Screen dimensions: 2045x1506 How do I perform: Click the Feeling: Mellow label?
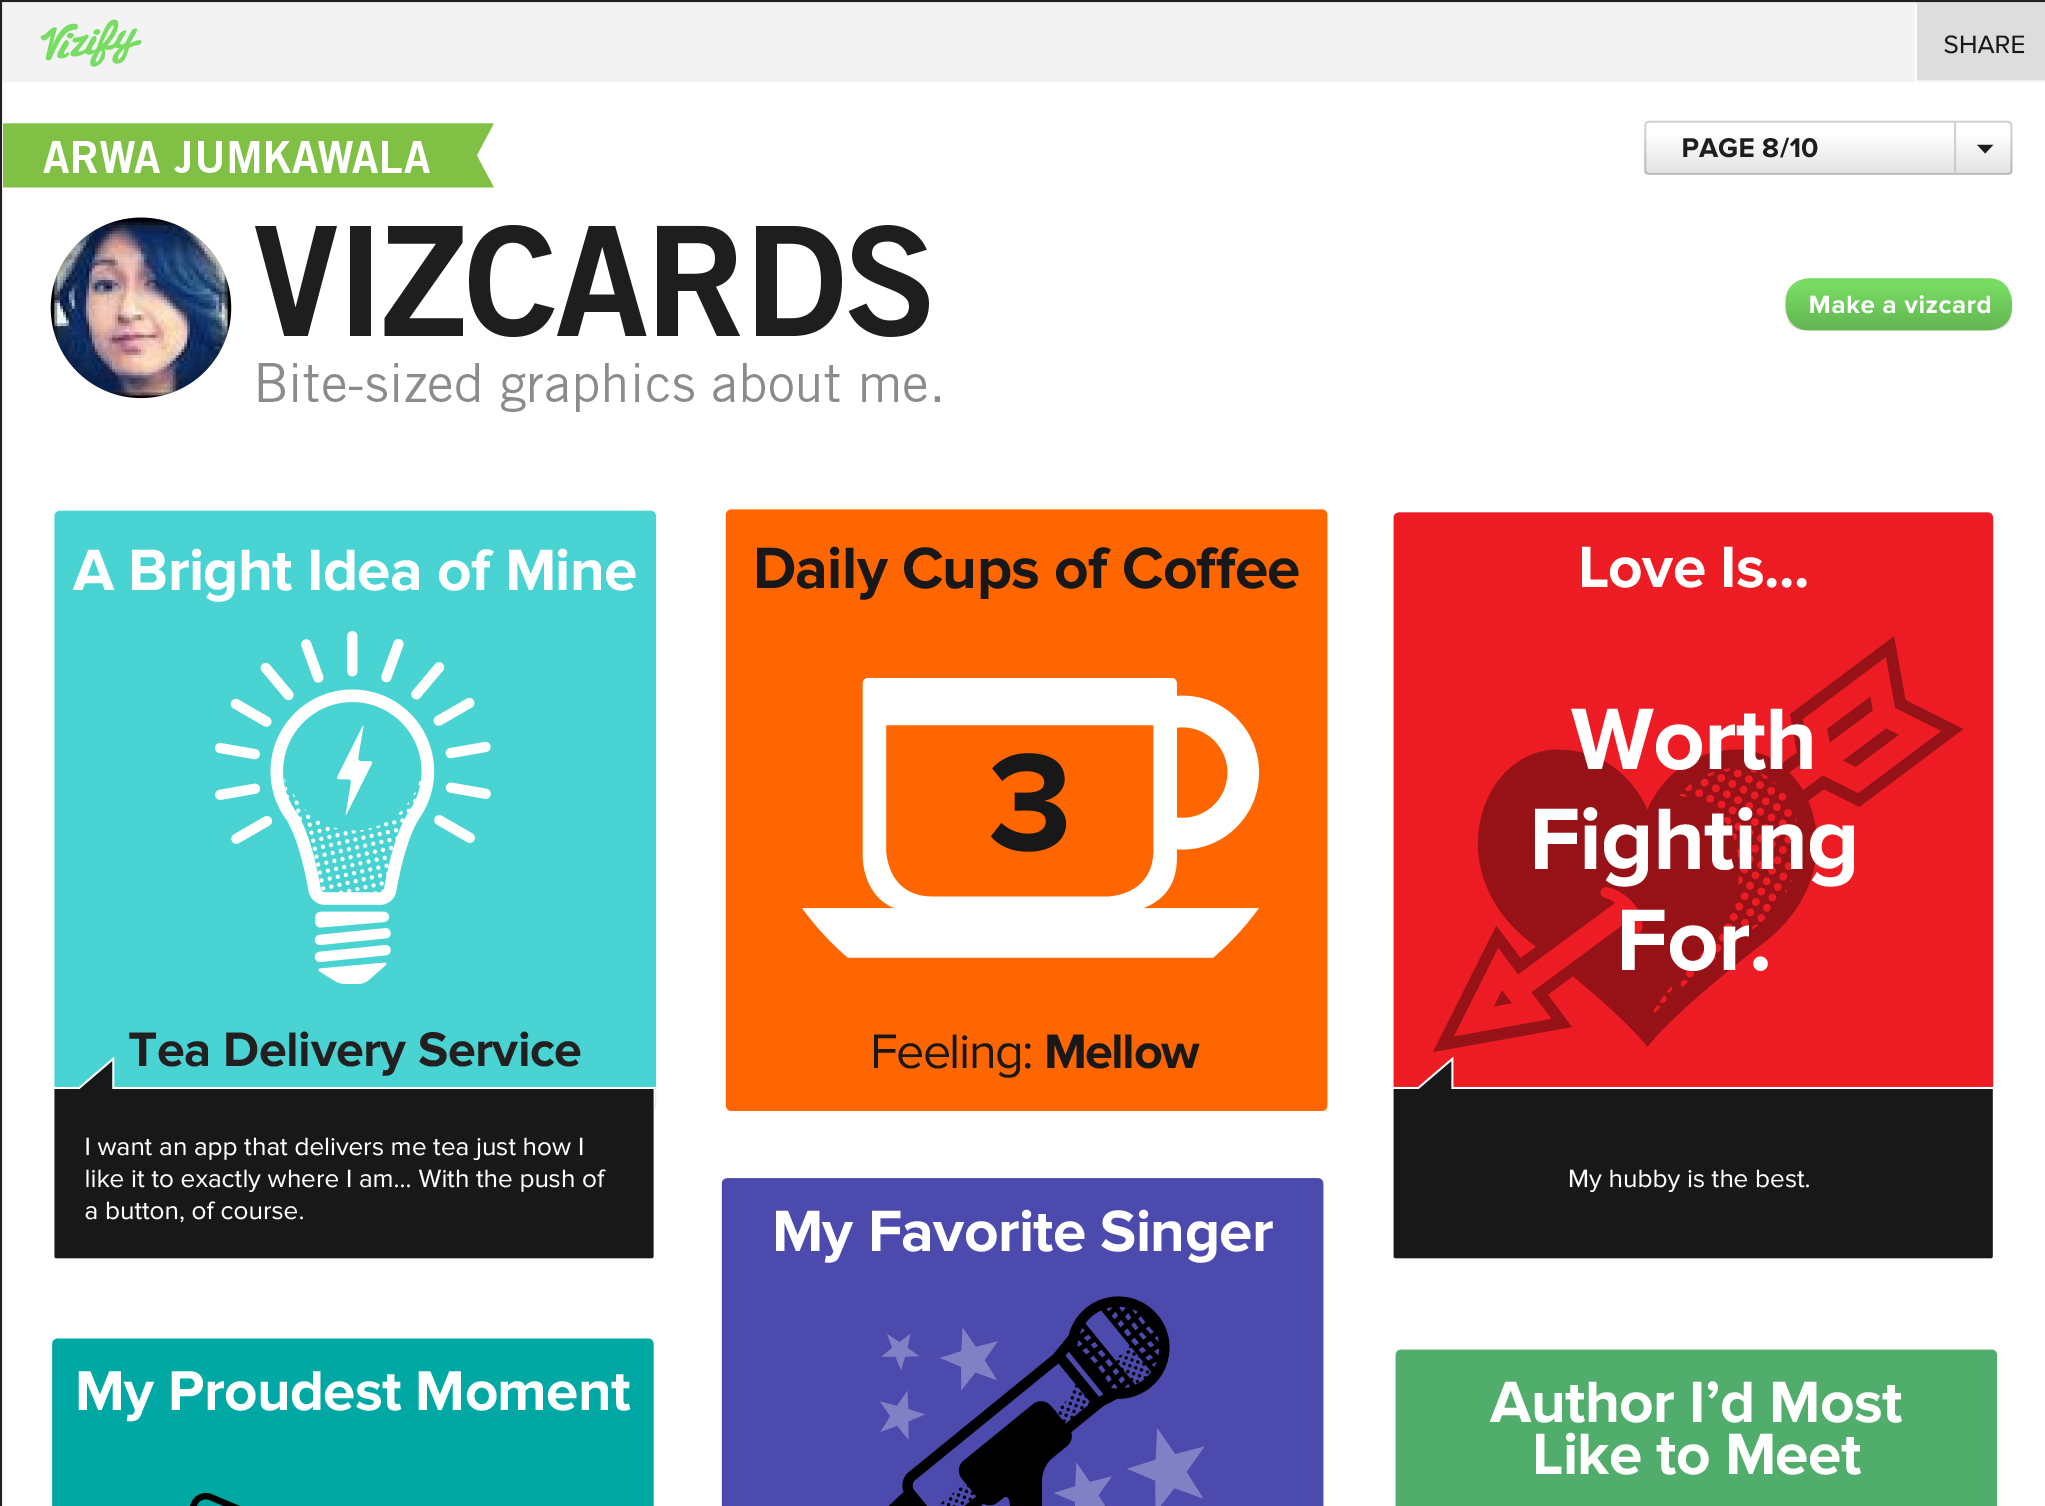click(1034, 1052)
